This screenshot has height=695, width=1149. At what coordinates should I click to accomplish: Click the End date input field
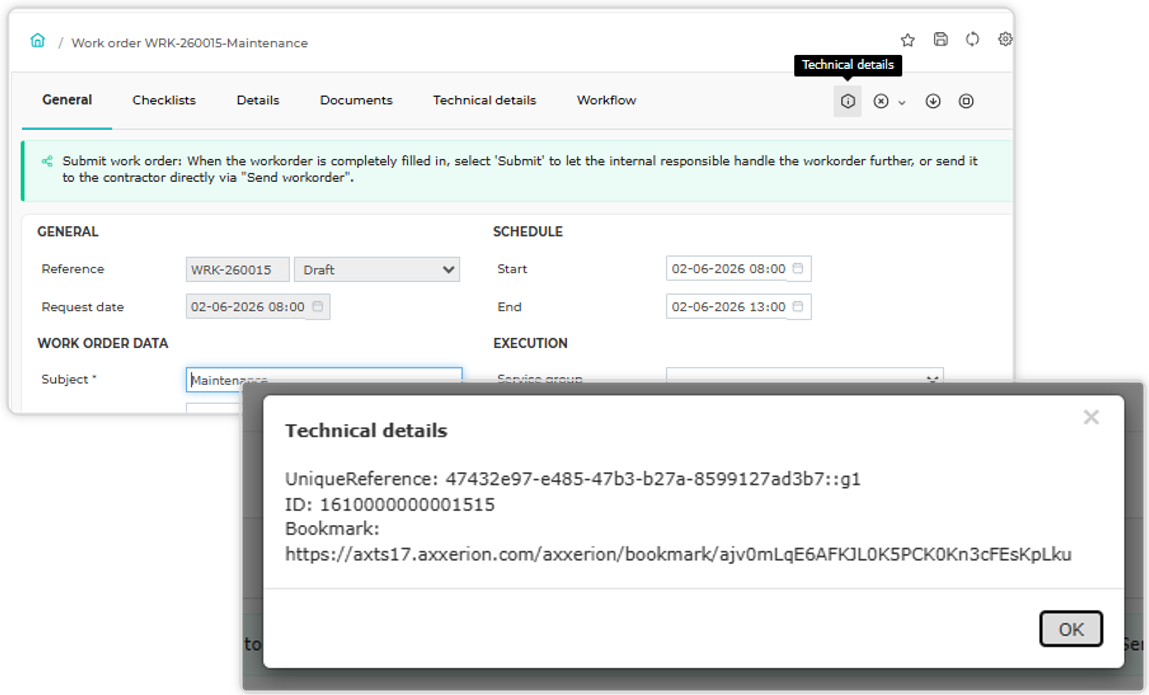tap(739, 306)
